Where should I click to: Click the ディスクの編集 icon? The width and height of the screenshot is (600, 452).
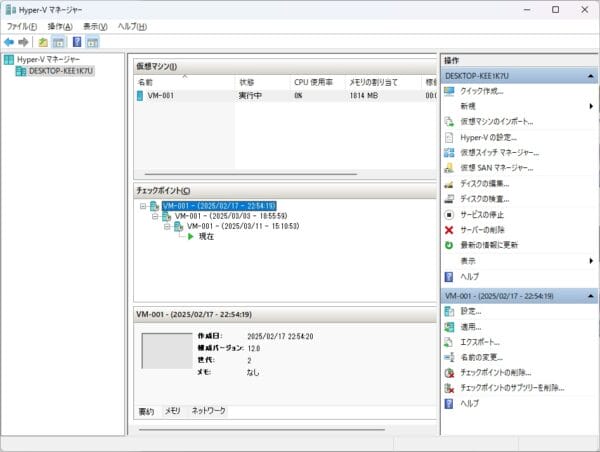point(449,184)
